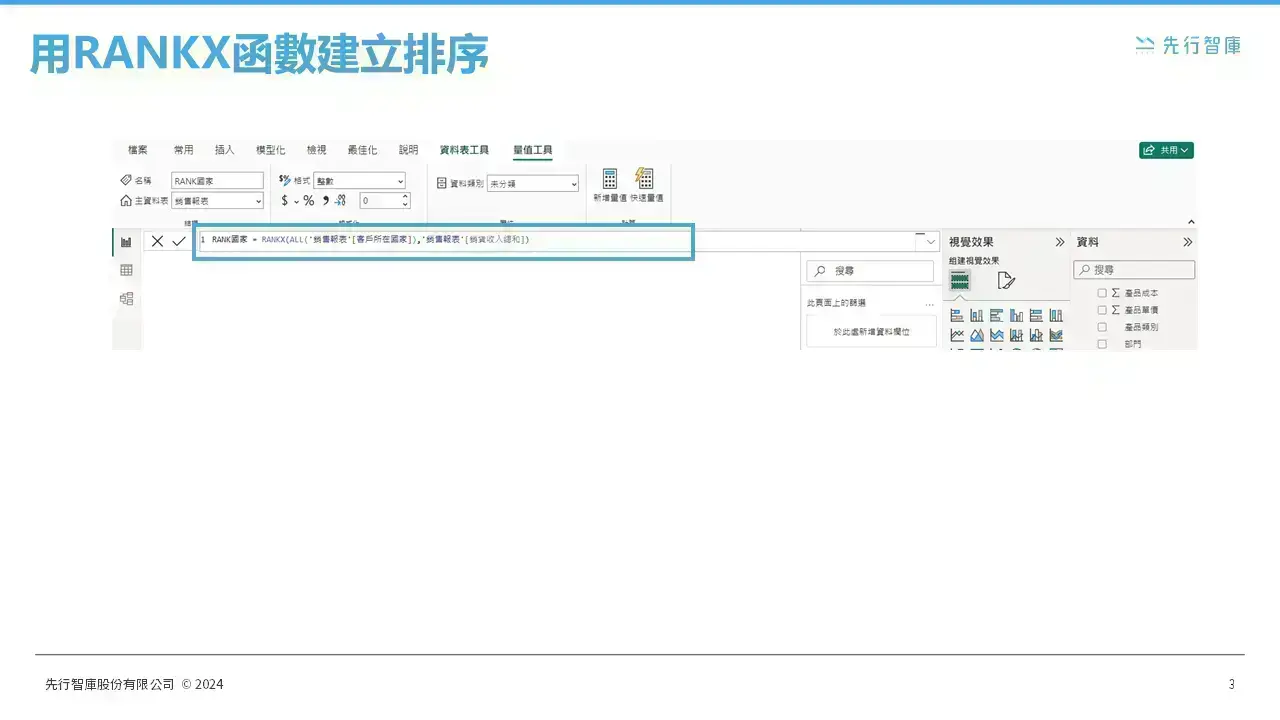Switch to the 常用 Home tab
Screen dimensions: 1280x720
click(x=183, y=150)
